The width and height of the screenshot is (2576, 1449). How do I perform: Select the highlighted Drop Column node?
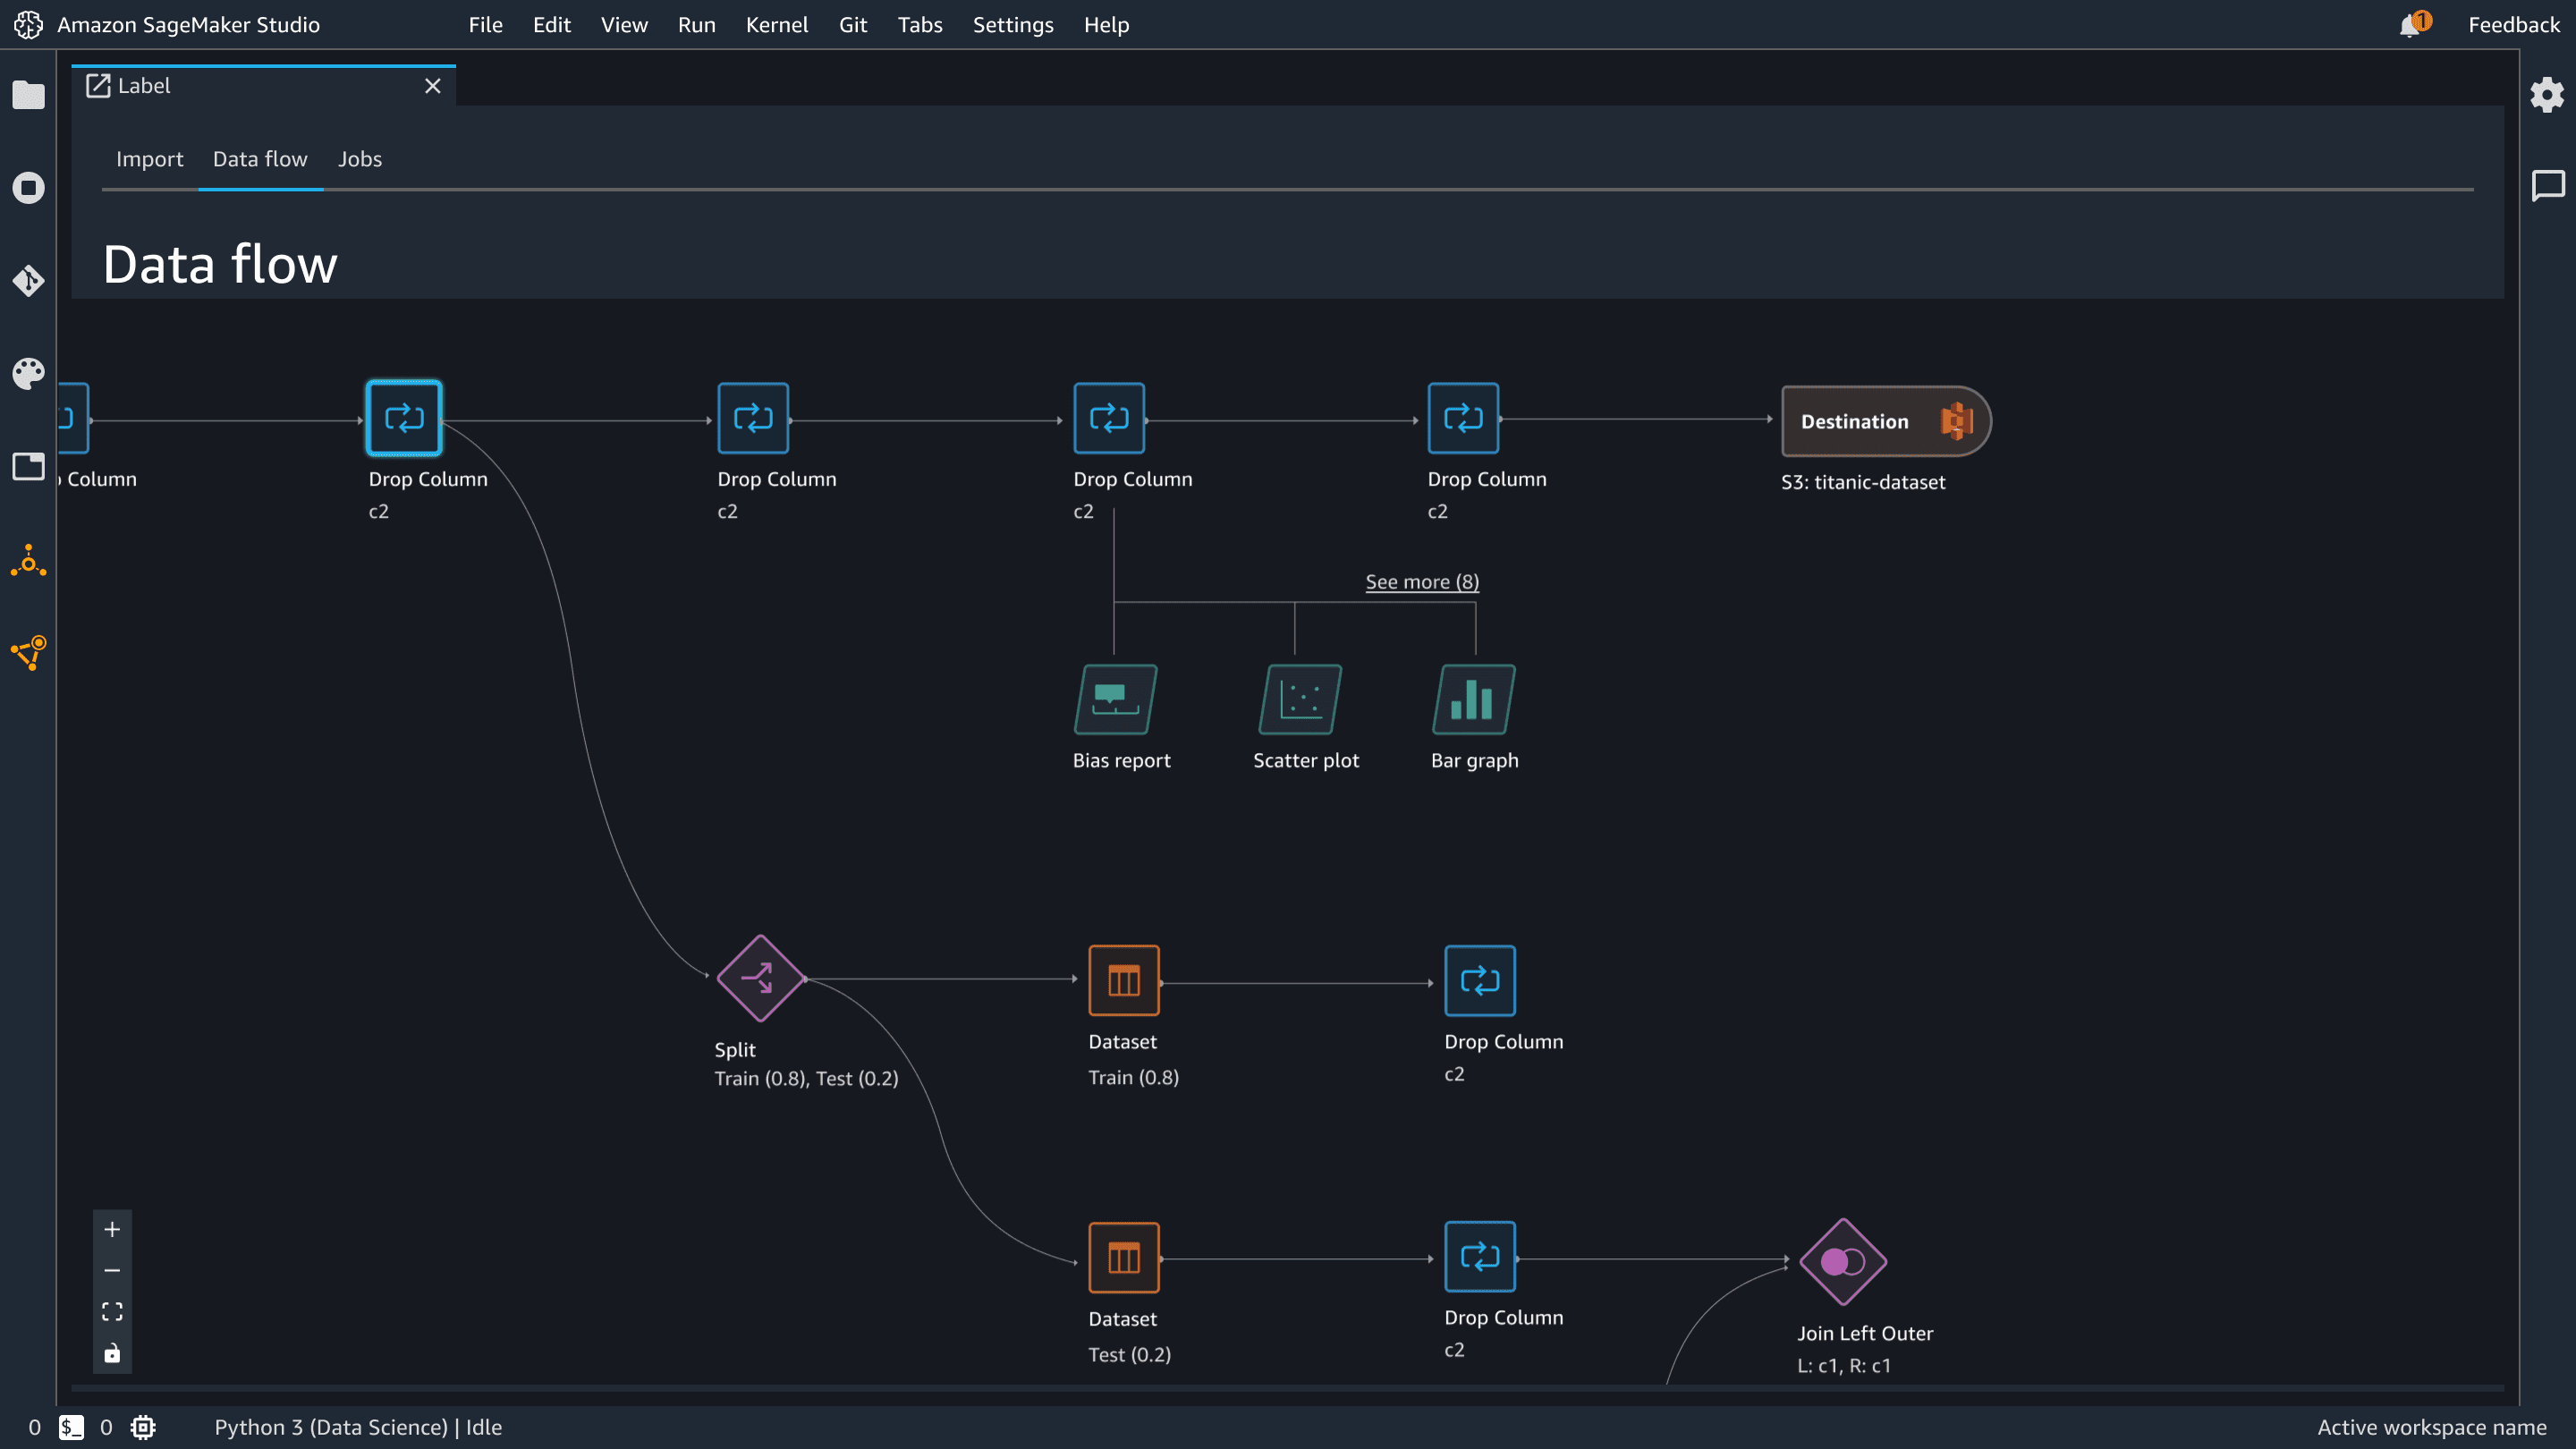tap(404, 418)
